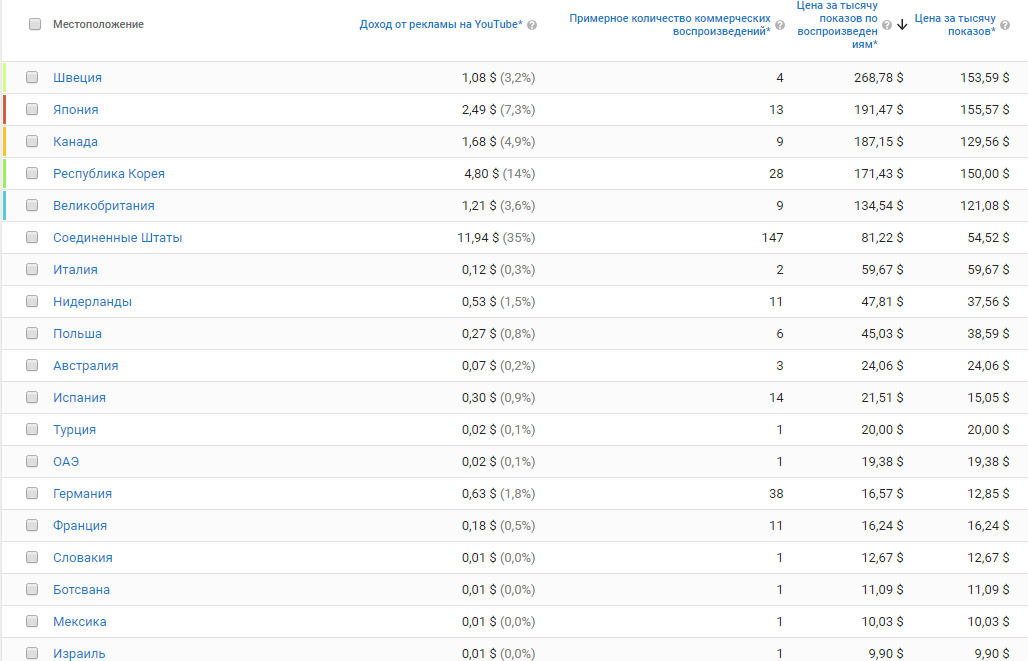Open the Словакия location link
1028x661 pixels.
83,558
